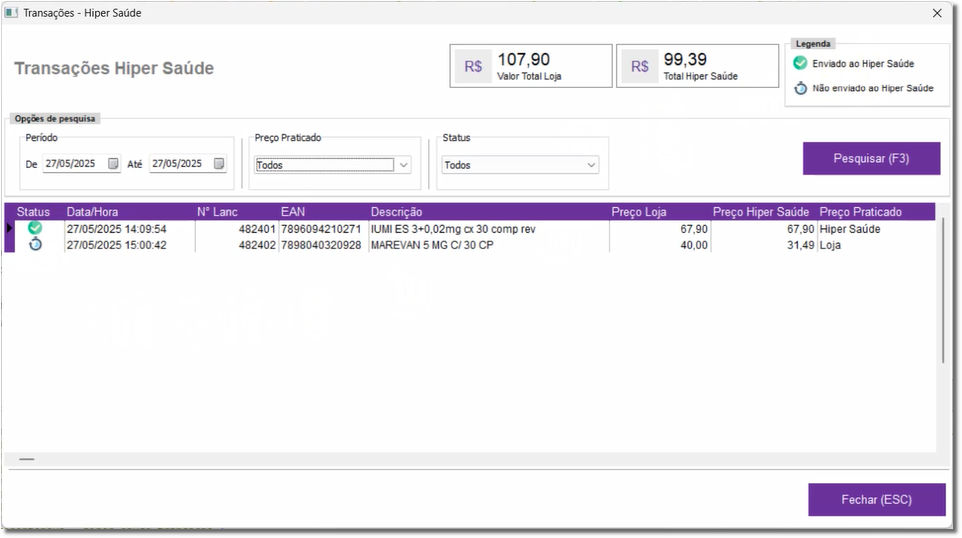Viewport: 962px width, 538px height.
Task: Select the cell 27/05/2025 14:09:54
Action: click(x=117, y=229)
